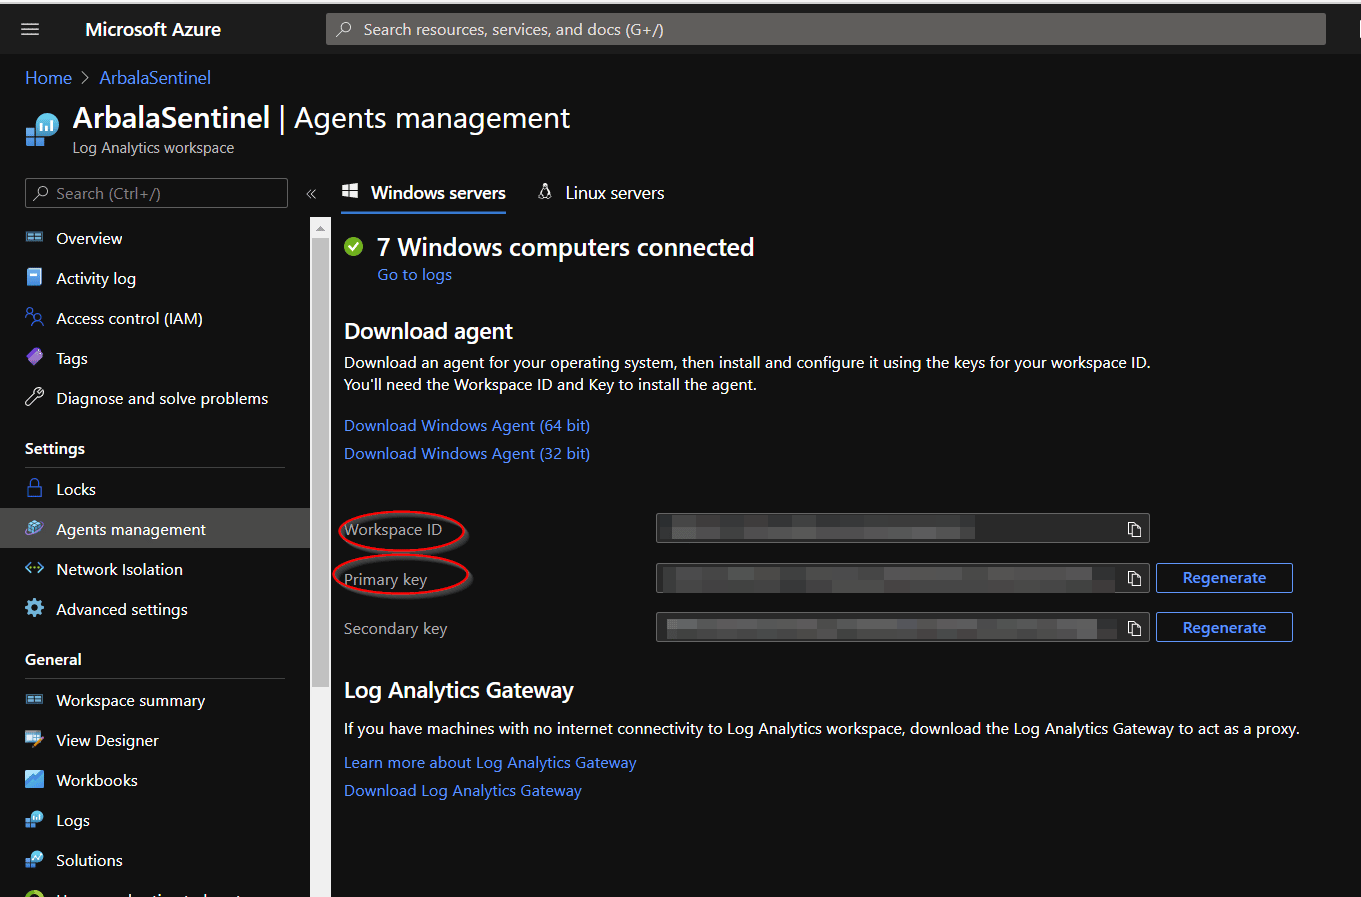
Task: Switch to the Windows servers tab
Action: click(x=423, y=193)
